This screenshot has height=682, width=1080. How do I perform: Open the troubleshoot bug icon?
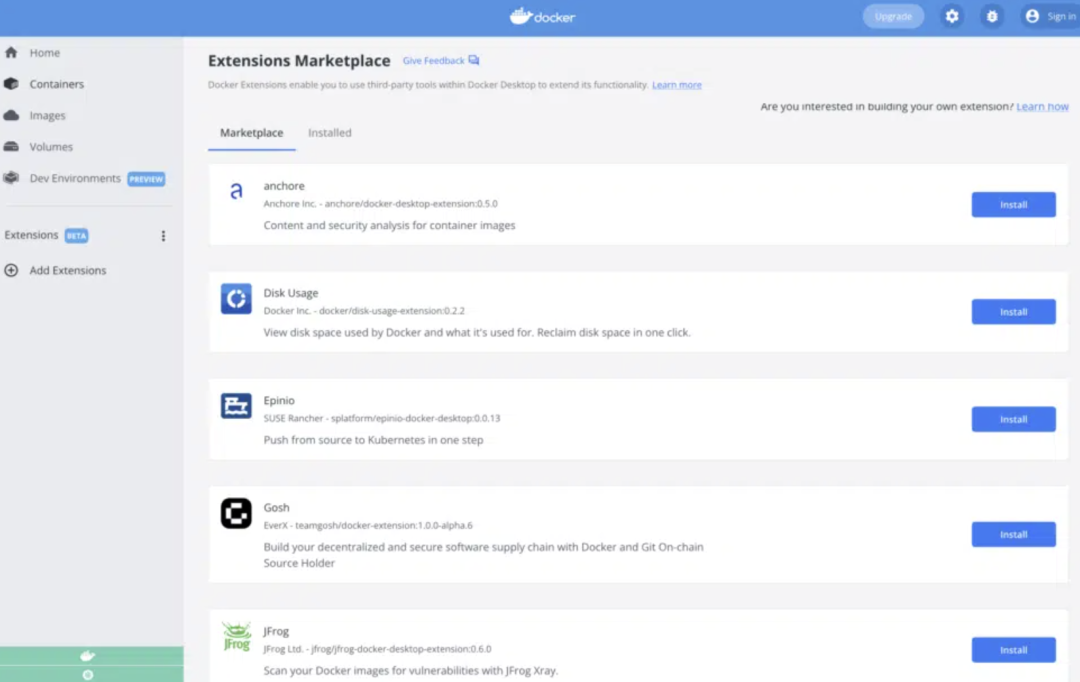(x=992, y=17)
